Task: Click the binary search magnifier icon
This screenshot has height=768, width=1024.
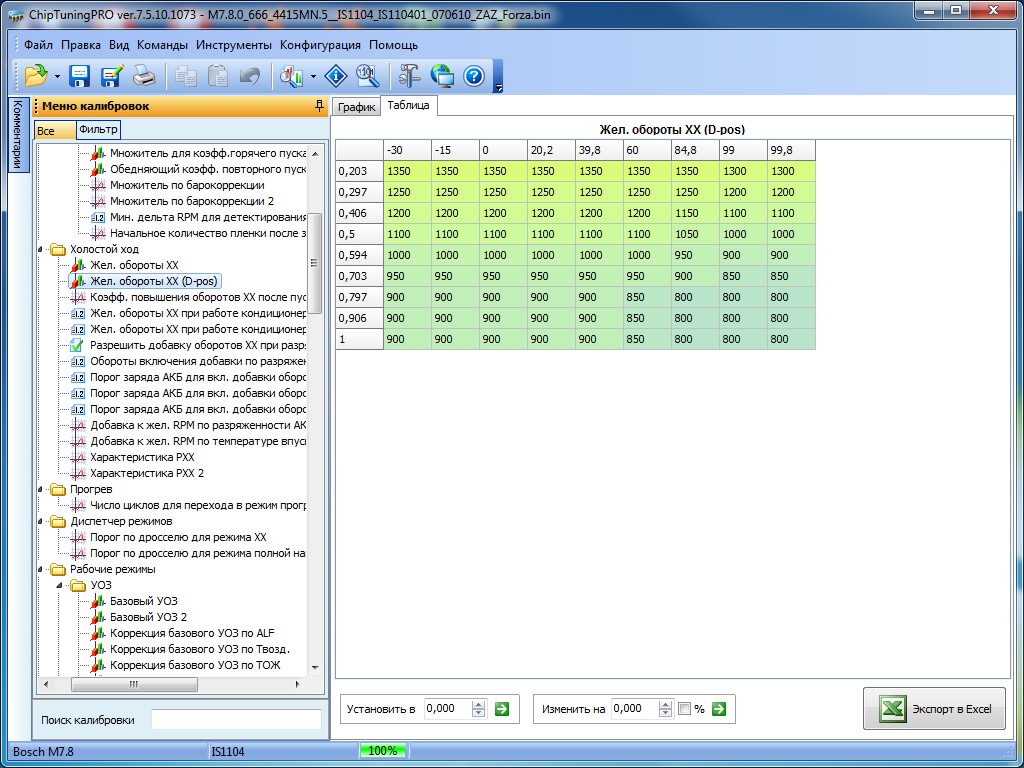Action: (x=367, y=75)
